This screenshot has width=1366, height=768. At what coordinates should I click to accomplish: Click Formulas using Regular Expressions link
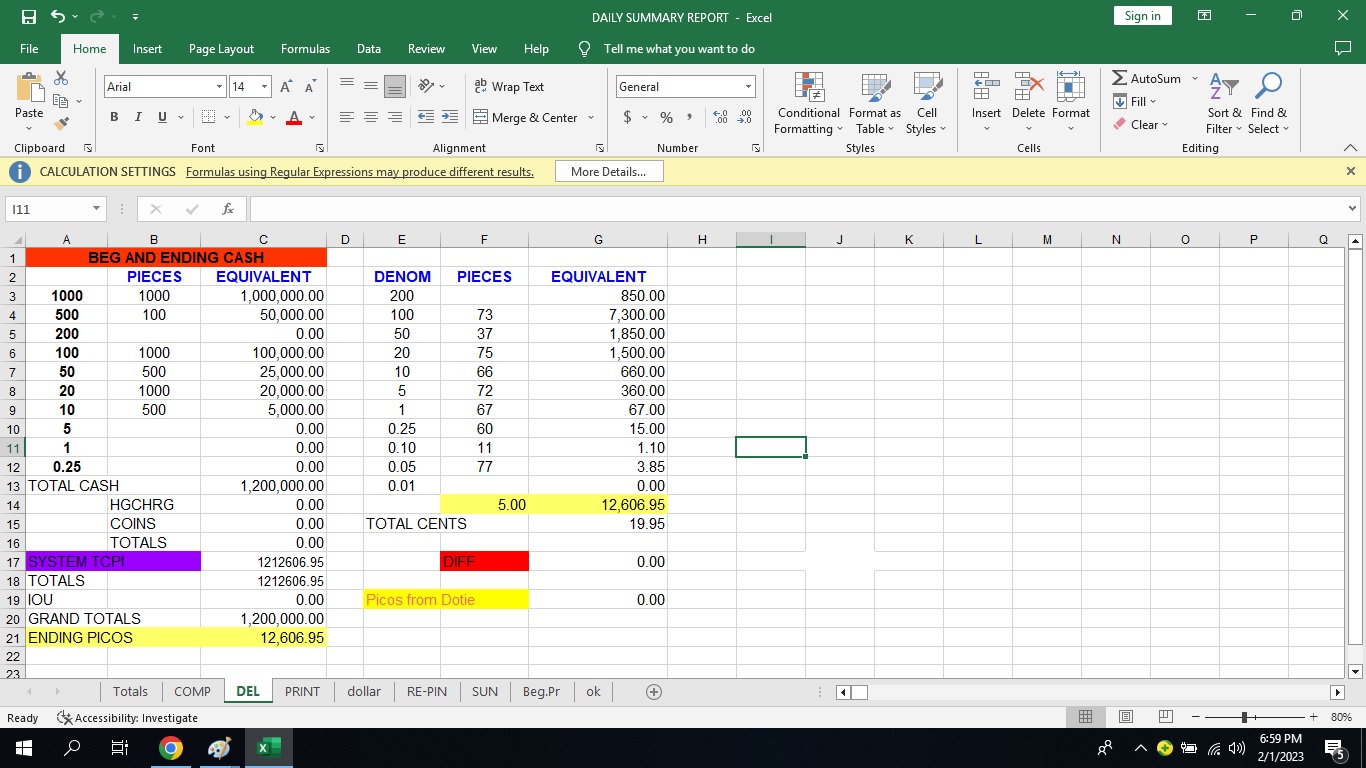360,172
